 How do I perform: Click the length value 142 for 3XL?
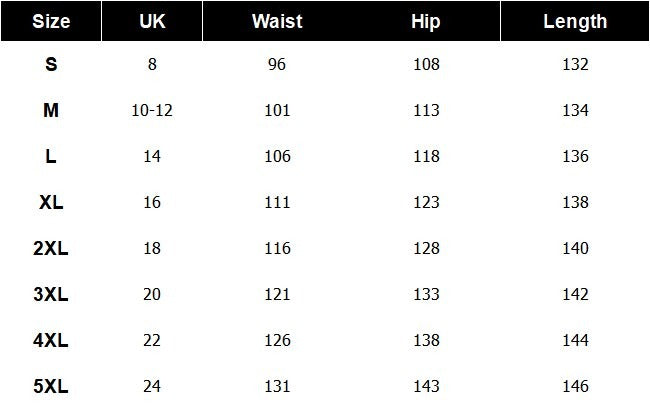click(575, 295)
